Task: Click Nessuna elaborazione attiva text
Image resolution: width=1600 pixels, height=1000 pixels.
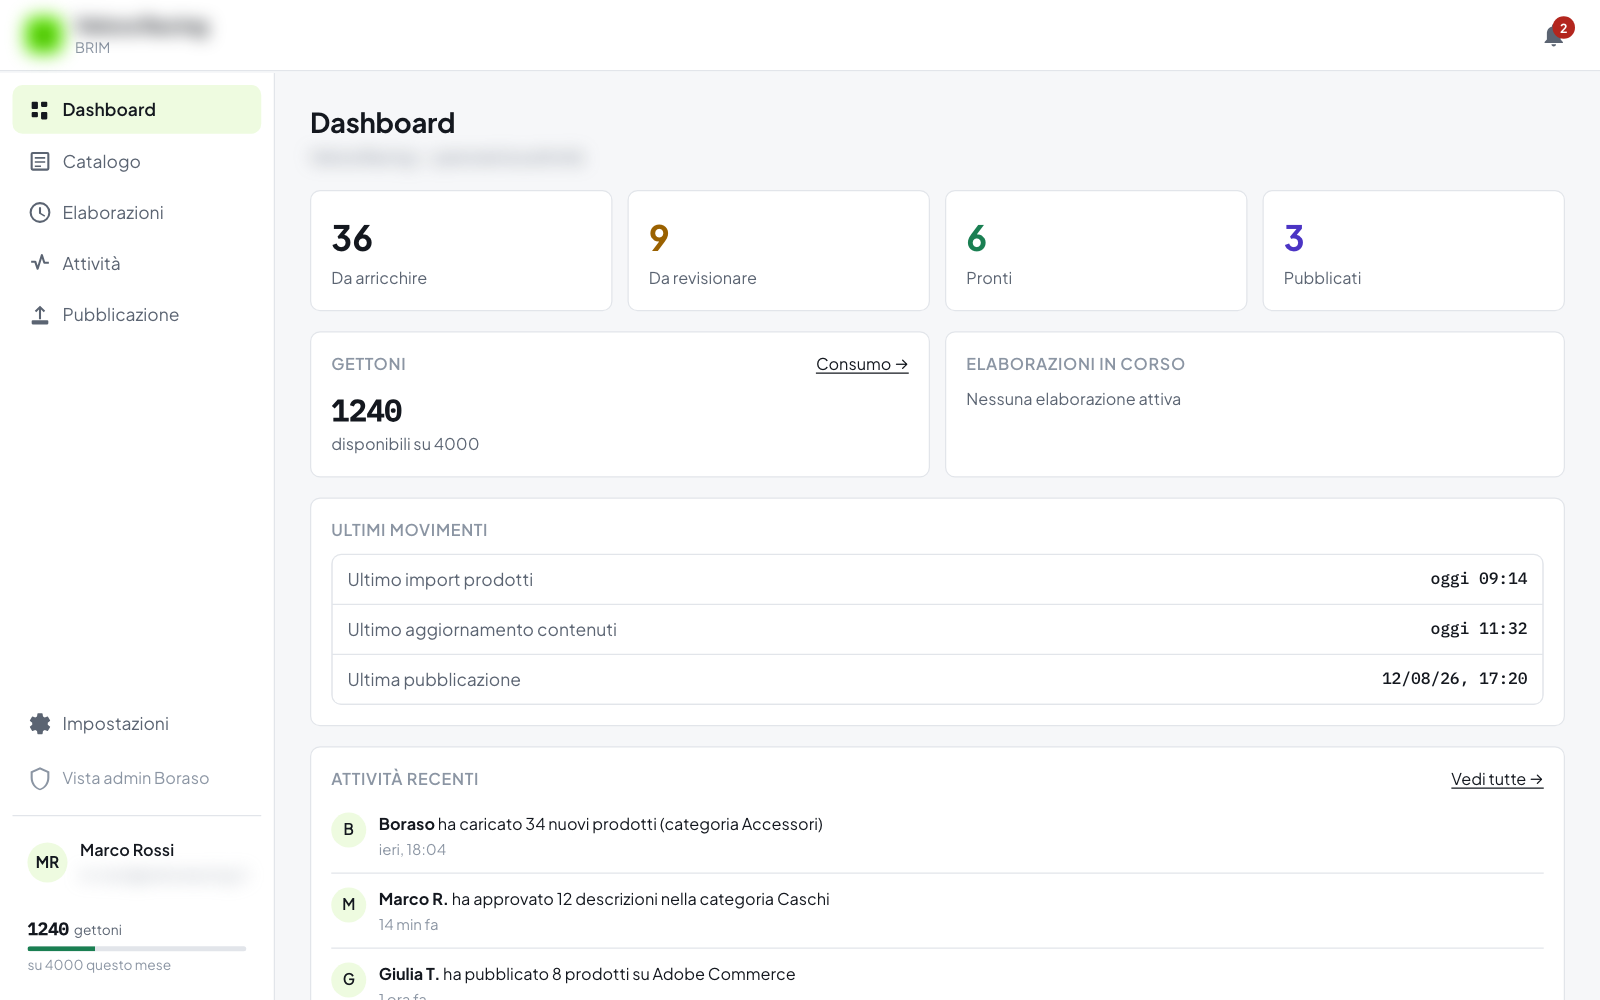Action: coord(1073,399)
